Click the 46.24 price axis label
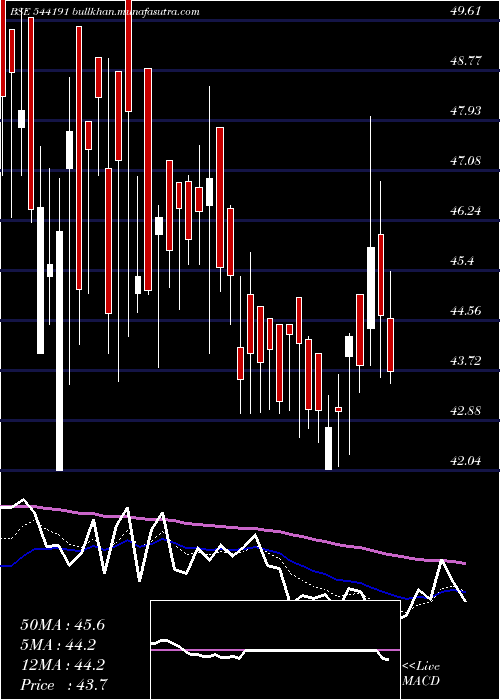Viewport: 500px width, 700px height. point(466,211)
